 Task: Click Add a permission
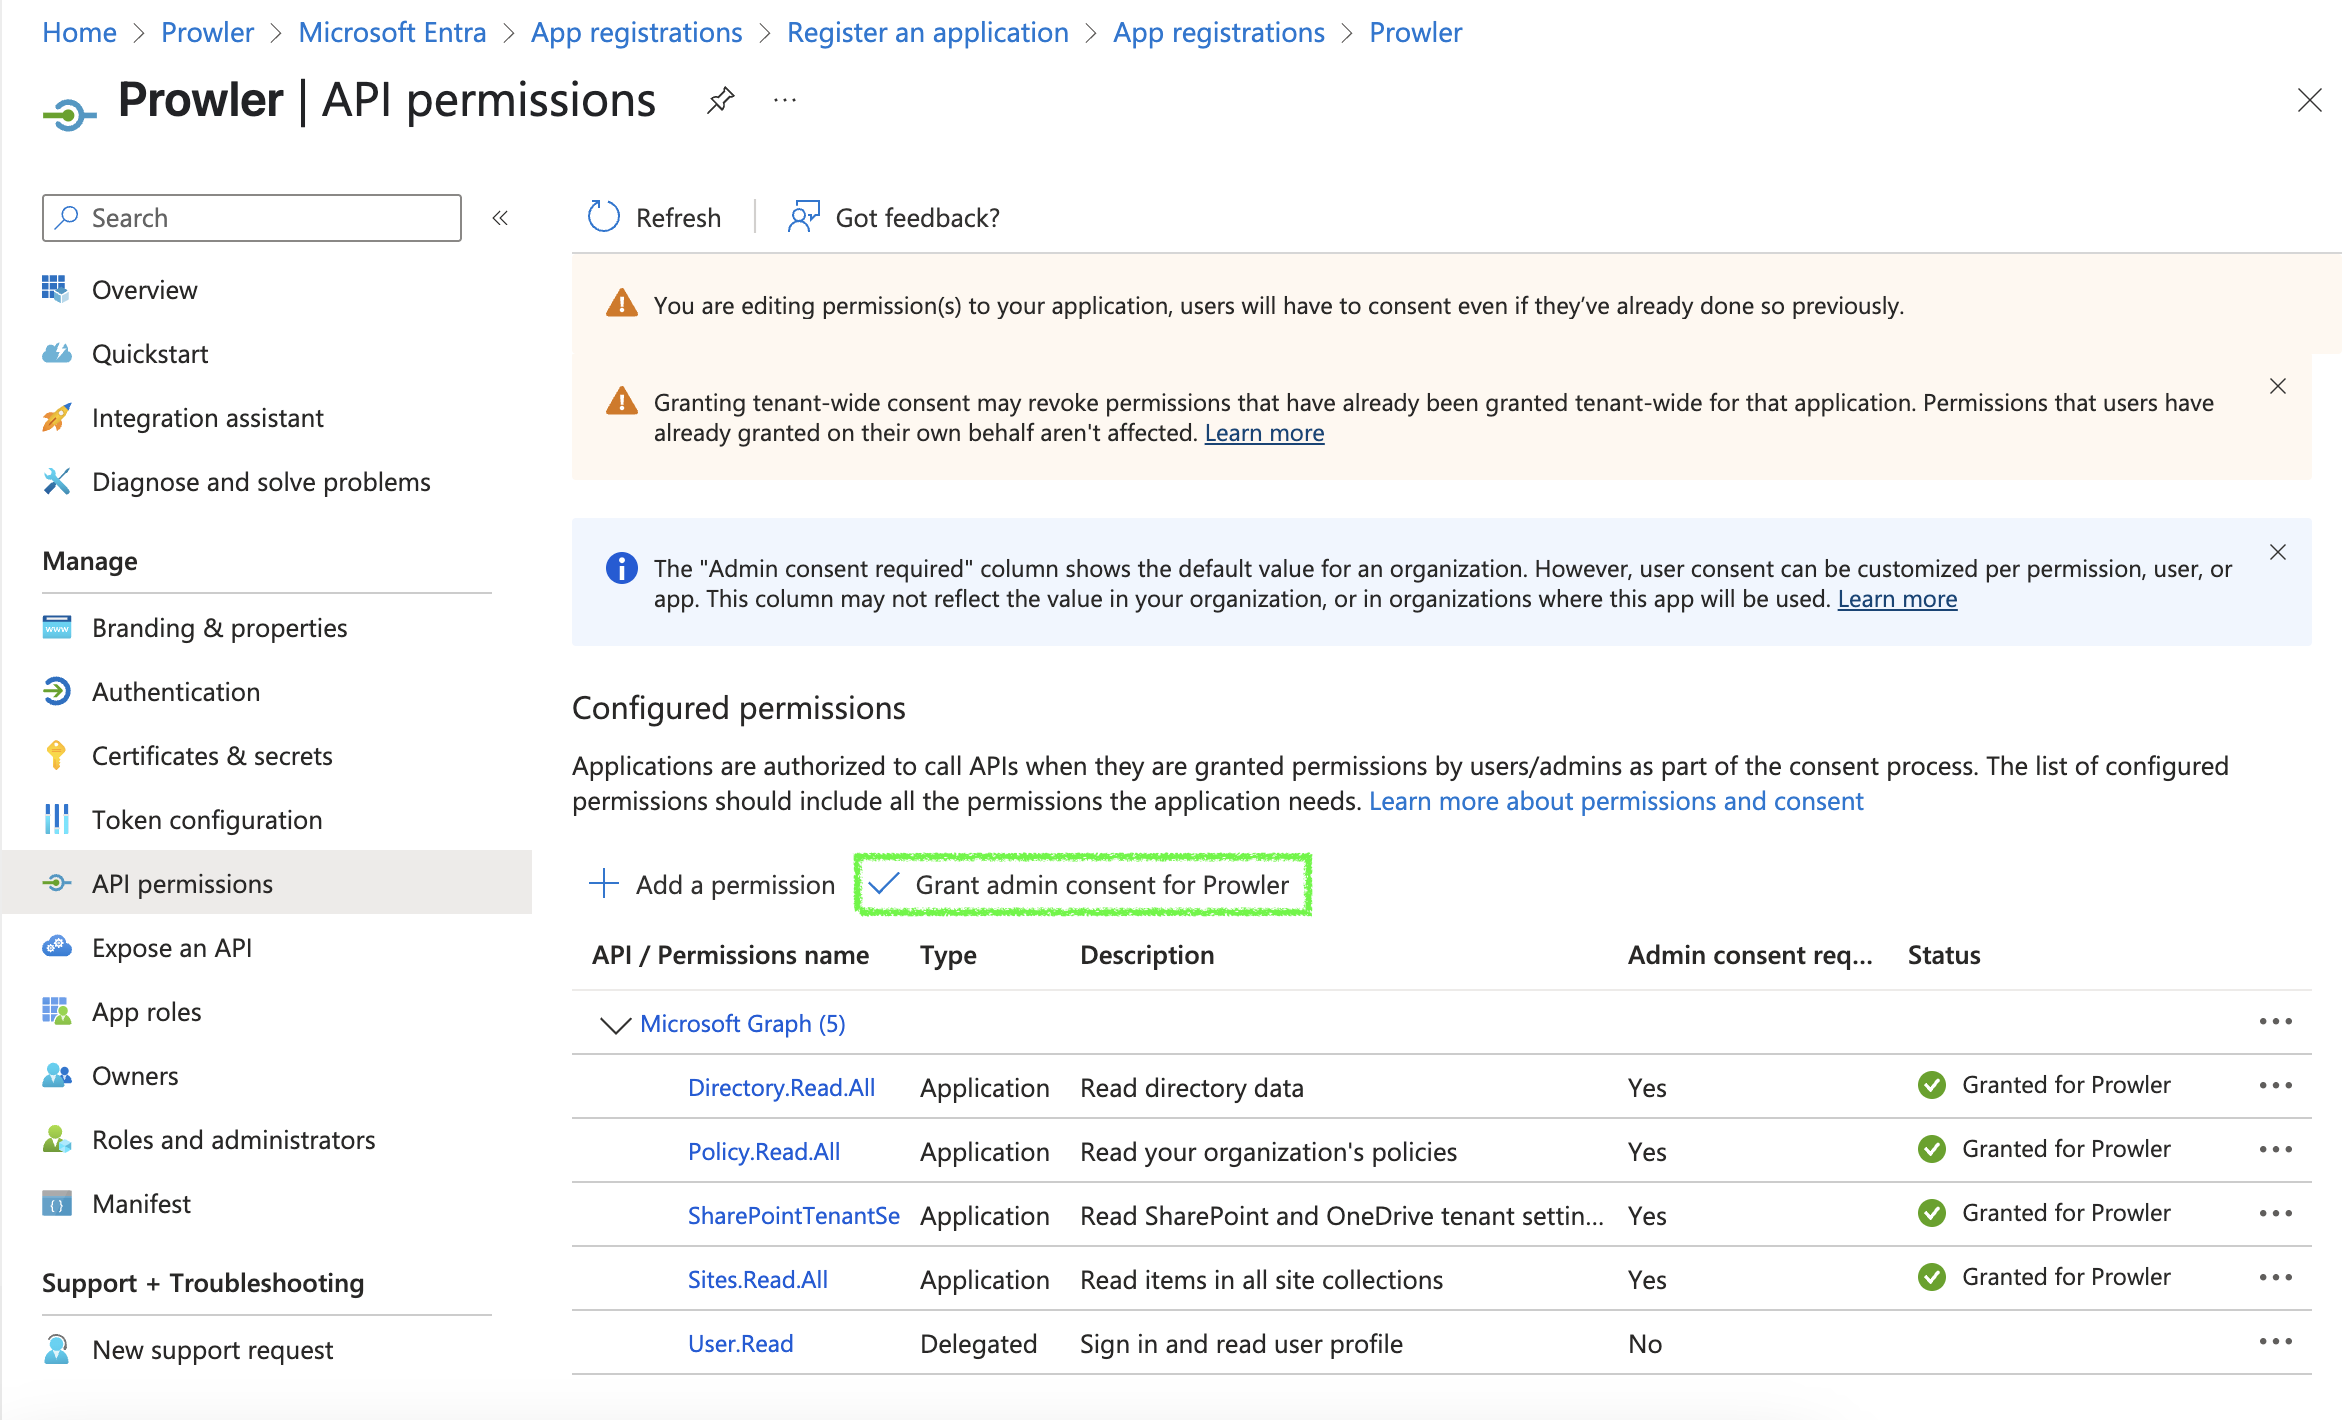[x=711, y=885]
